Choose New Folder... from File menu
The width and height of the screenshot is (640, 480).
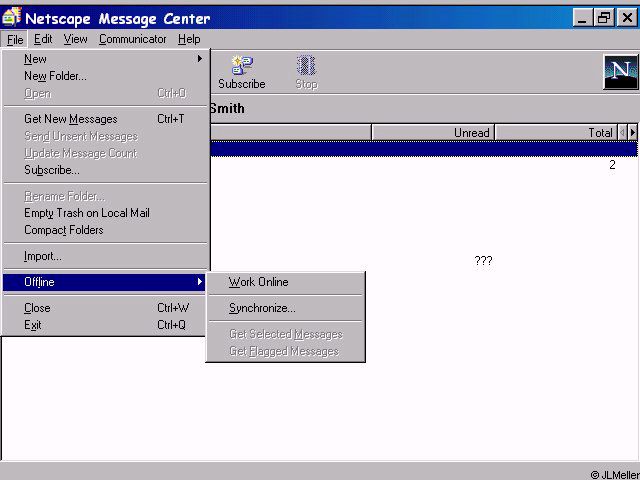pyautogui.click(x=105, y=76)
